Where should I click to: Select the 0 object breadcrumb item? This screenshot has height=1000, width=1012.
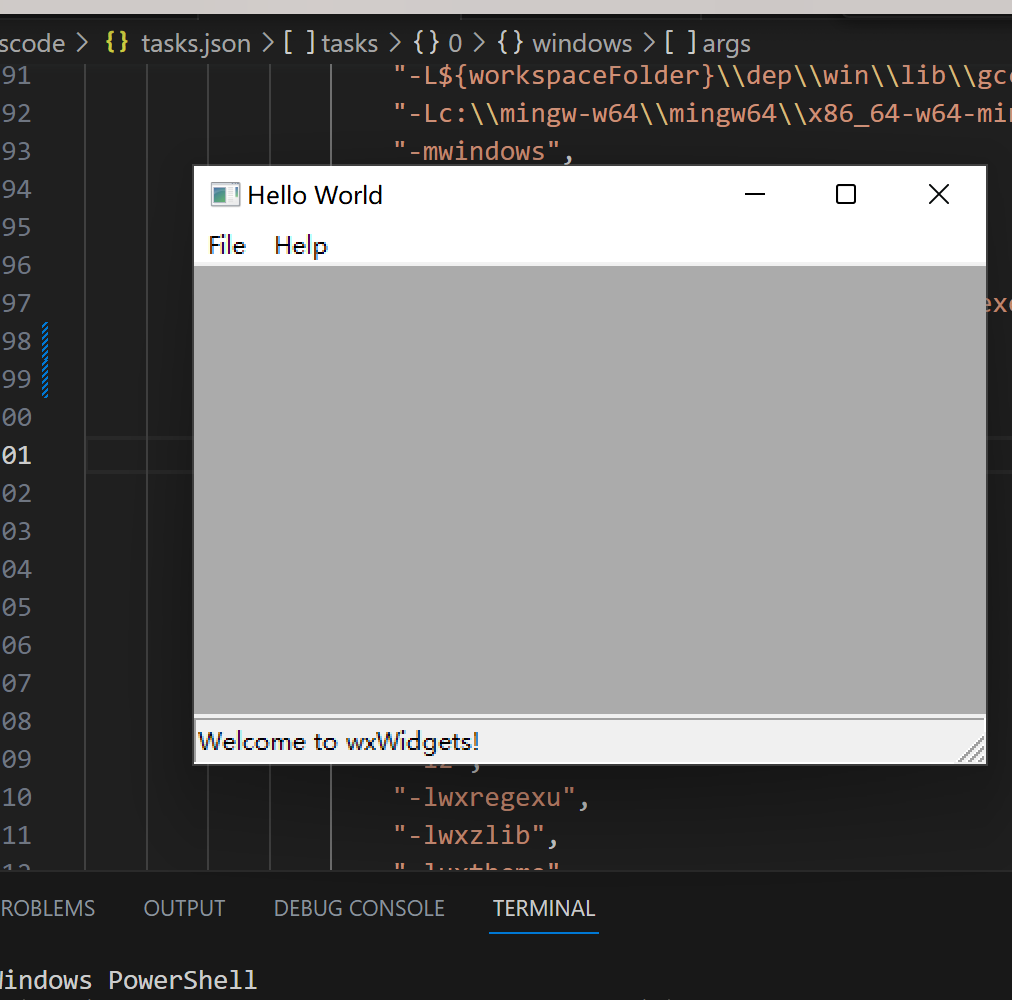pos(455,43)
